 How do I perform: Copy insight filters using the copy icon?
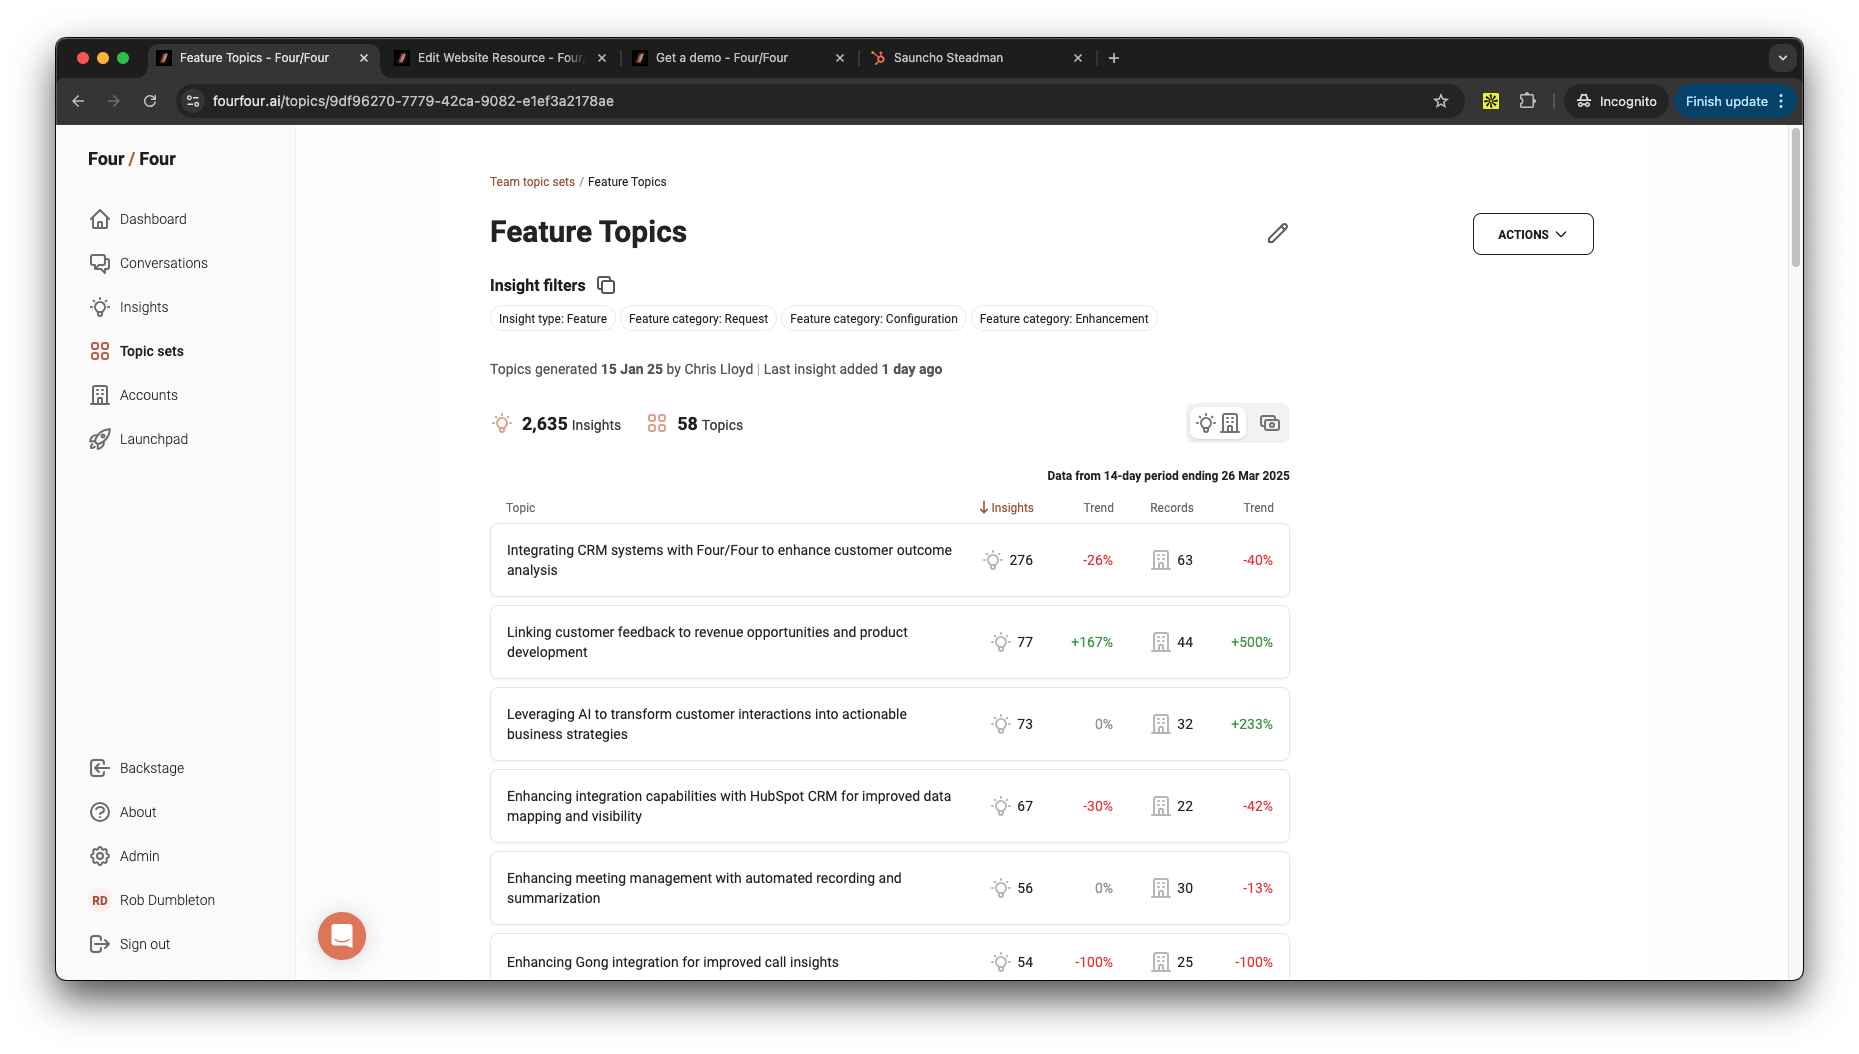pos(605,285)
